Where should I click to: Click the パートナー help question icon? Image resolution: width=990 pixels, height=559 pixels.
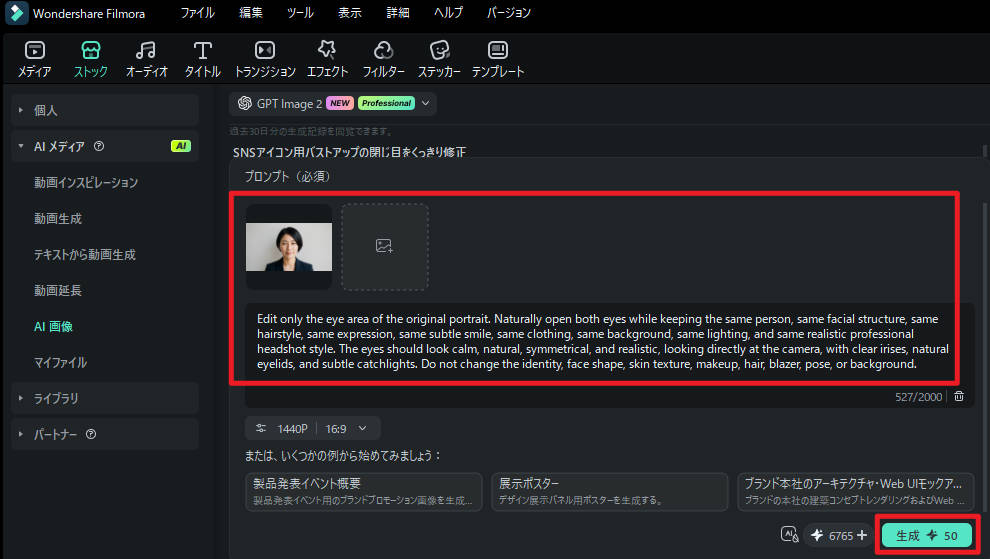(91, 434)
